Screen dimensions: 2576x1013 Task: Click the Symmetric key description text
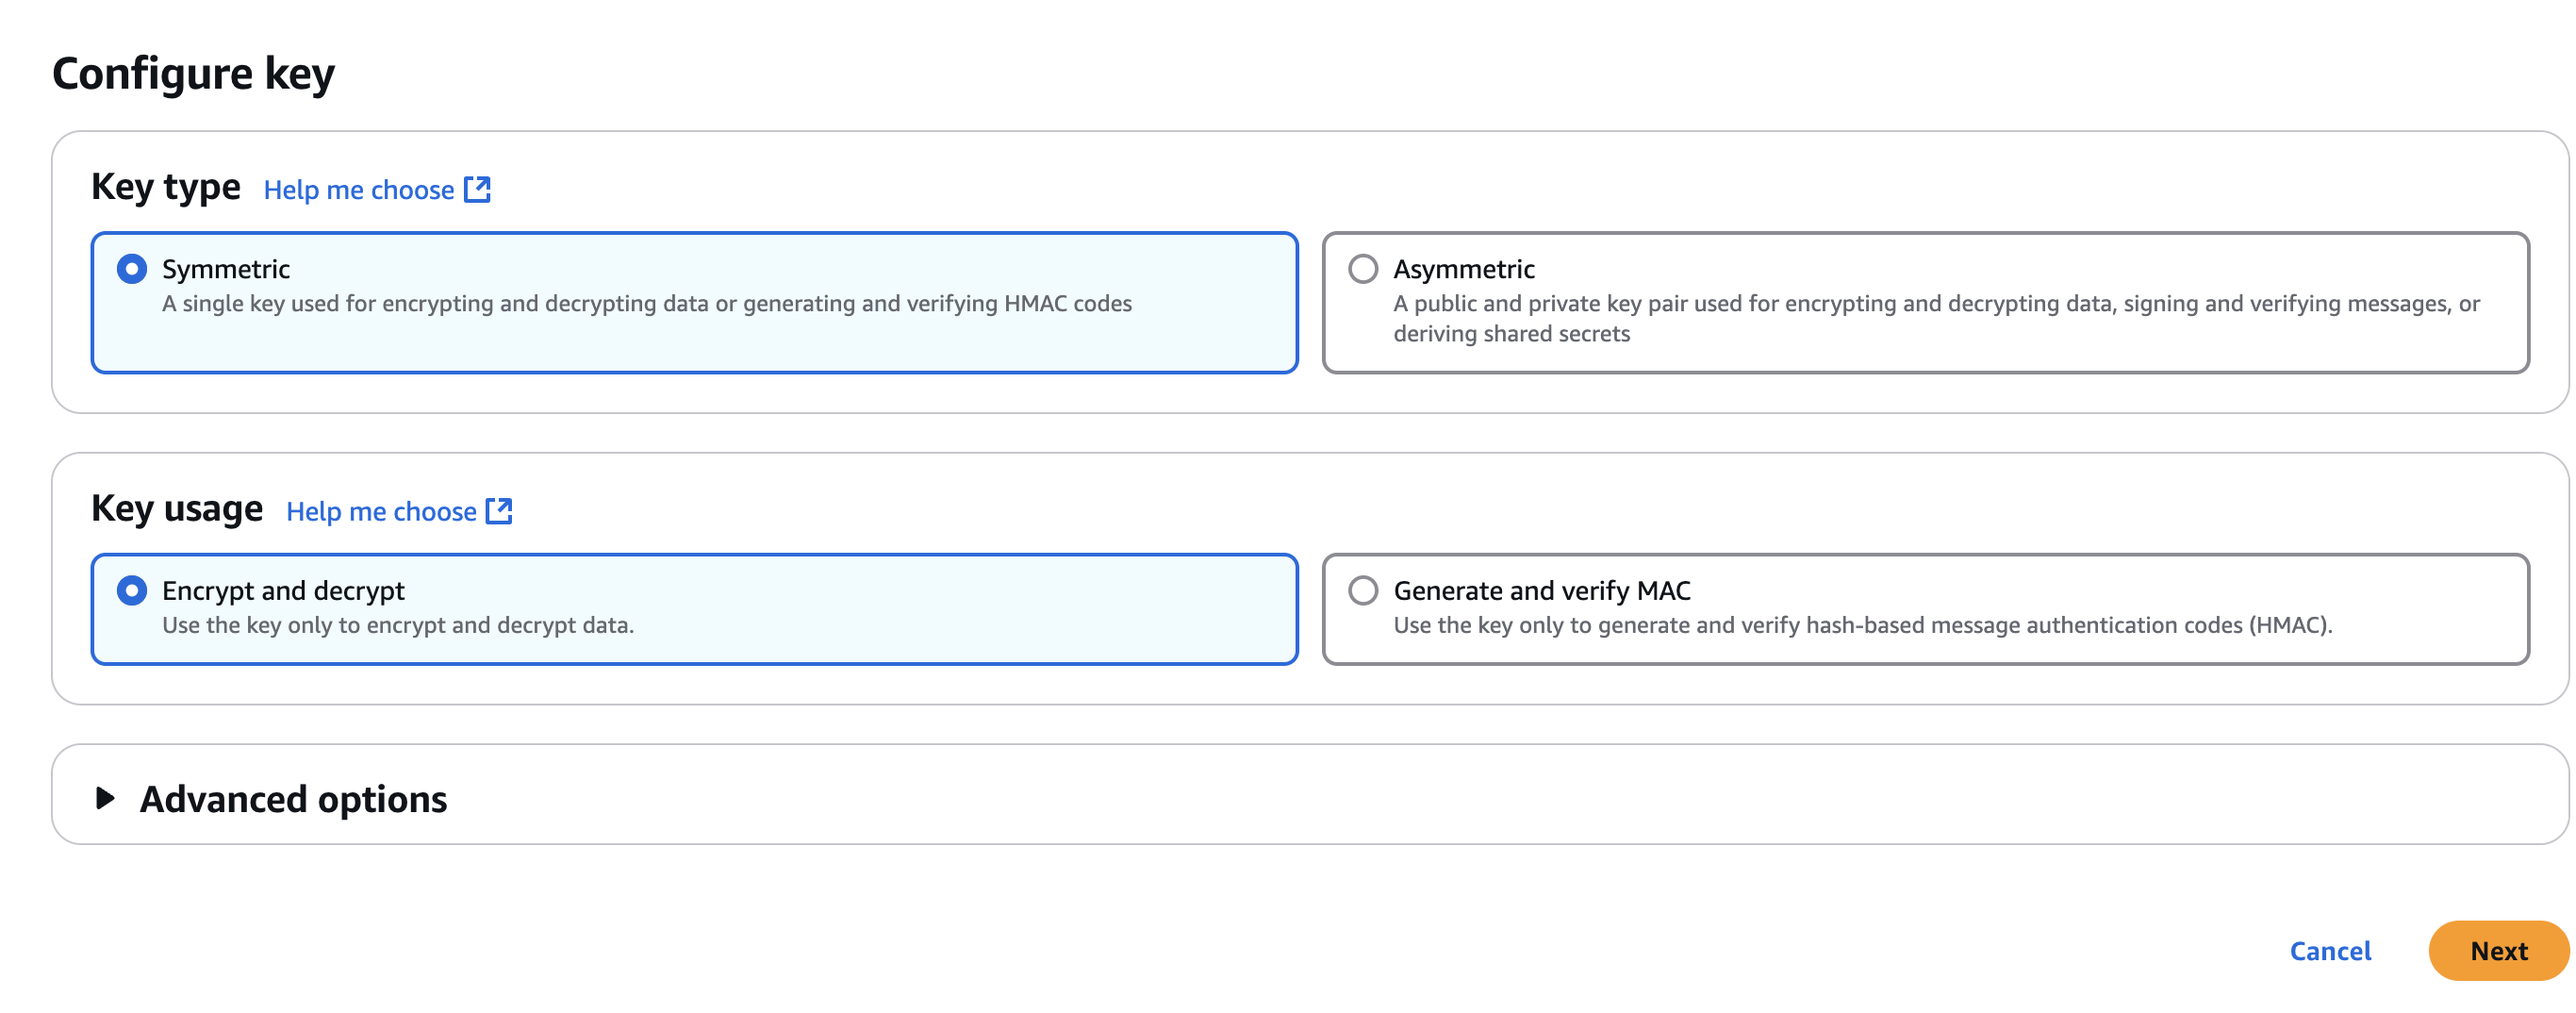[647, 304]
